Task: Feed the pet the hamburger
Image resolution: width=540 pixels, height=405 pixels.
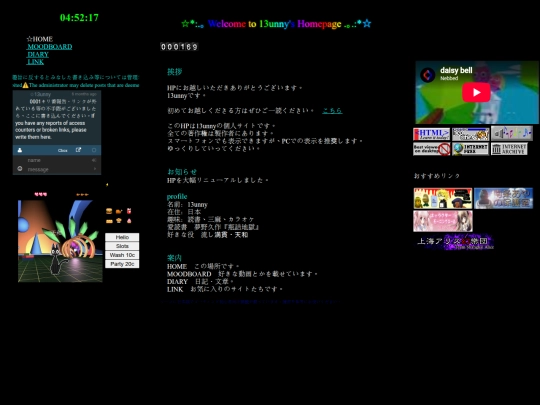Action: click(109, 211)
